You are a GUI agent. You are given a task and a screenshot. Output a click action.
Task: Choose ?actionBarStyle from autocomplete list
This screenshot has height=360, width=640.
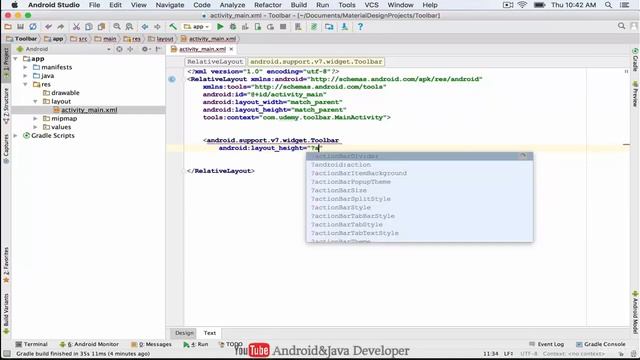coord(420,207)
